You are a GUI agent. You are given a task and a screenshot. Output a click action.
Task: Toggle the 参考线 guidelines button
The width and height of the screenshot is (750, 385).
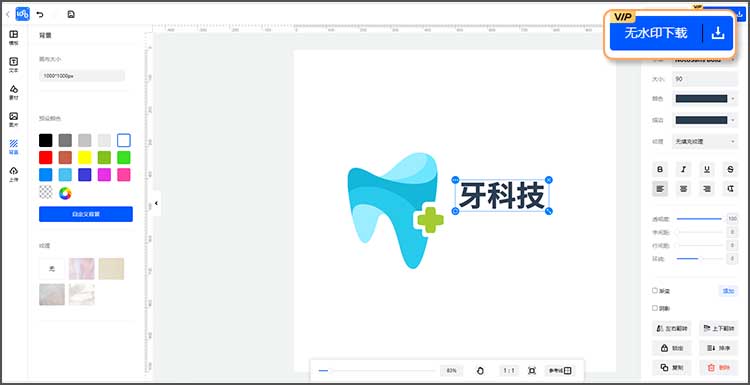pyautogui.click(x=560, y=371)
